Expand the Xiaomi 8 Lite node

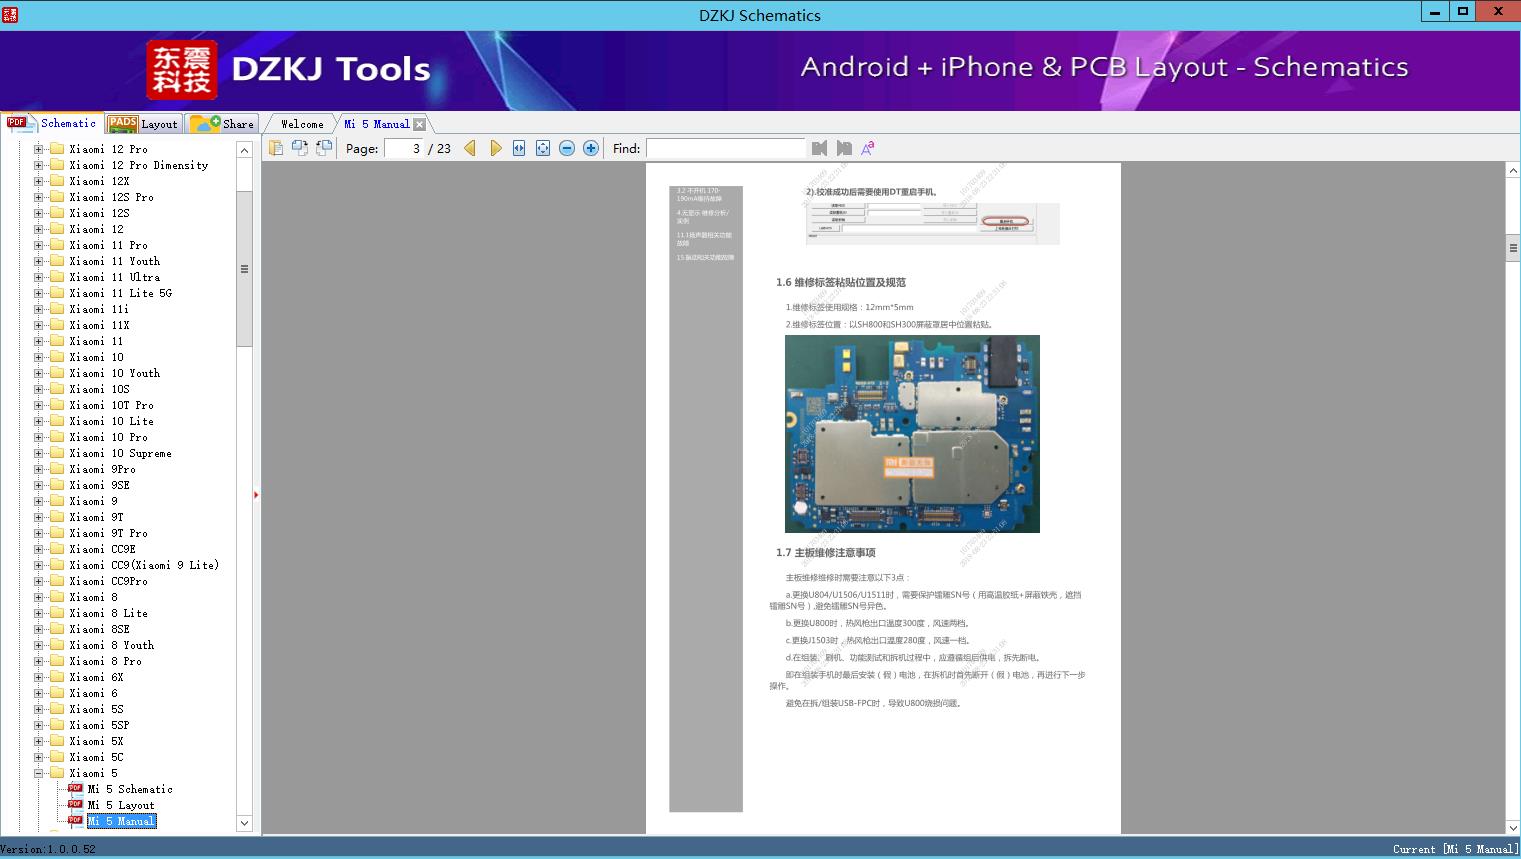pos(39,613)
